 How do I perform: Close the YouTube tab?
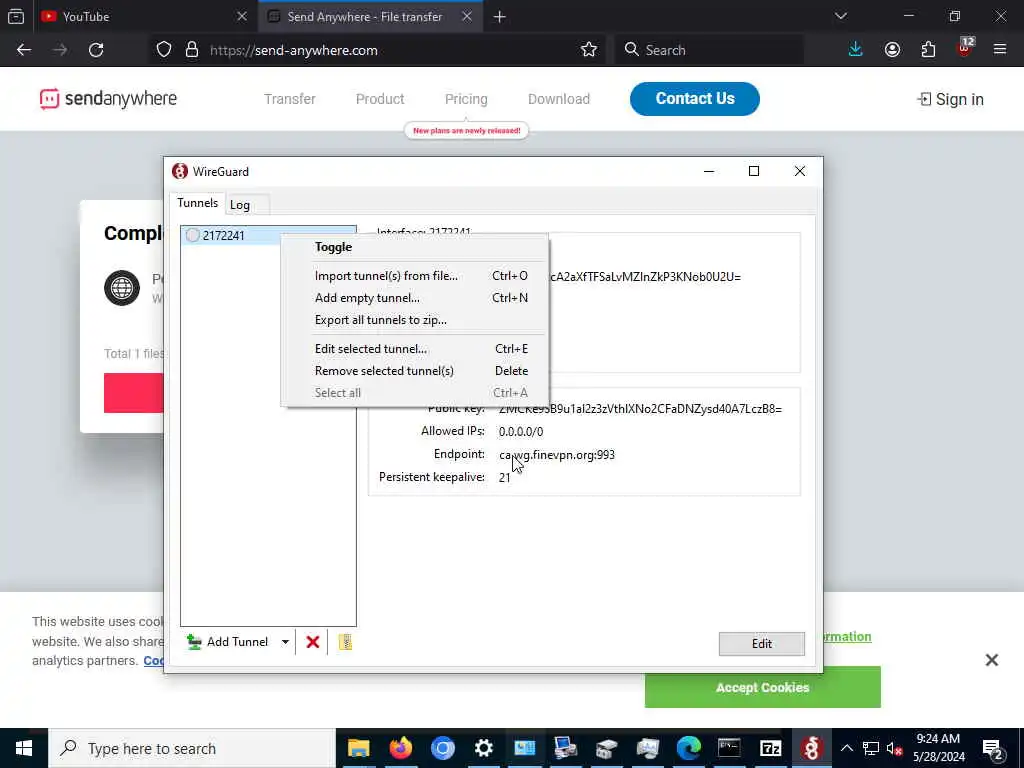coord(242,16)
